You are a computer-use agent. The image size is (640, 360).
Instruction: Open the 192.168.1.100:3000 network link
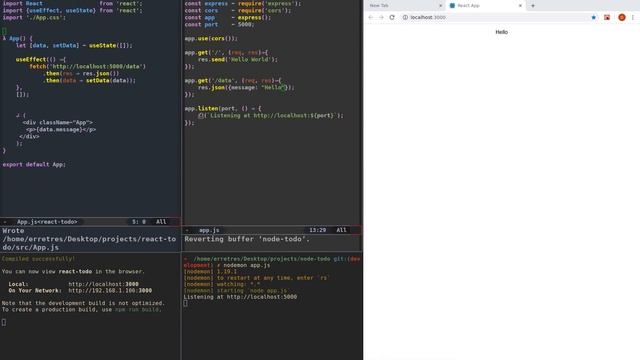click(x=110, y=291)
